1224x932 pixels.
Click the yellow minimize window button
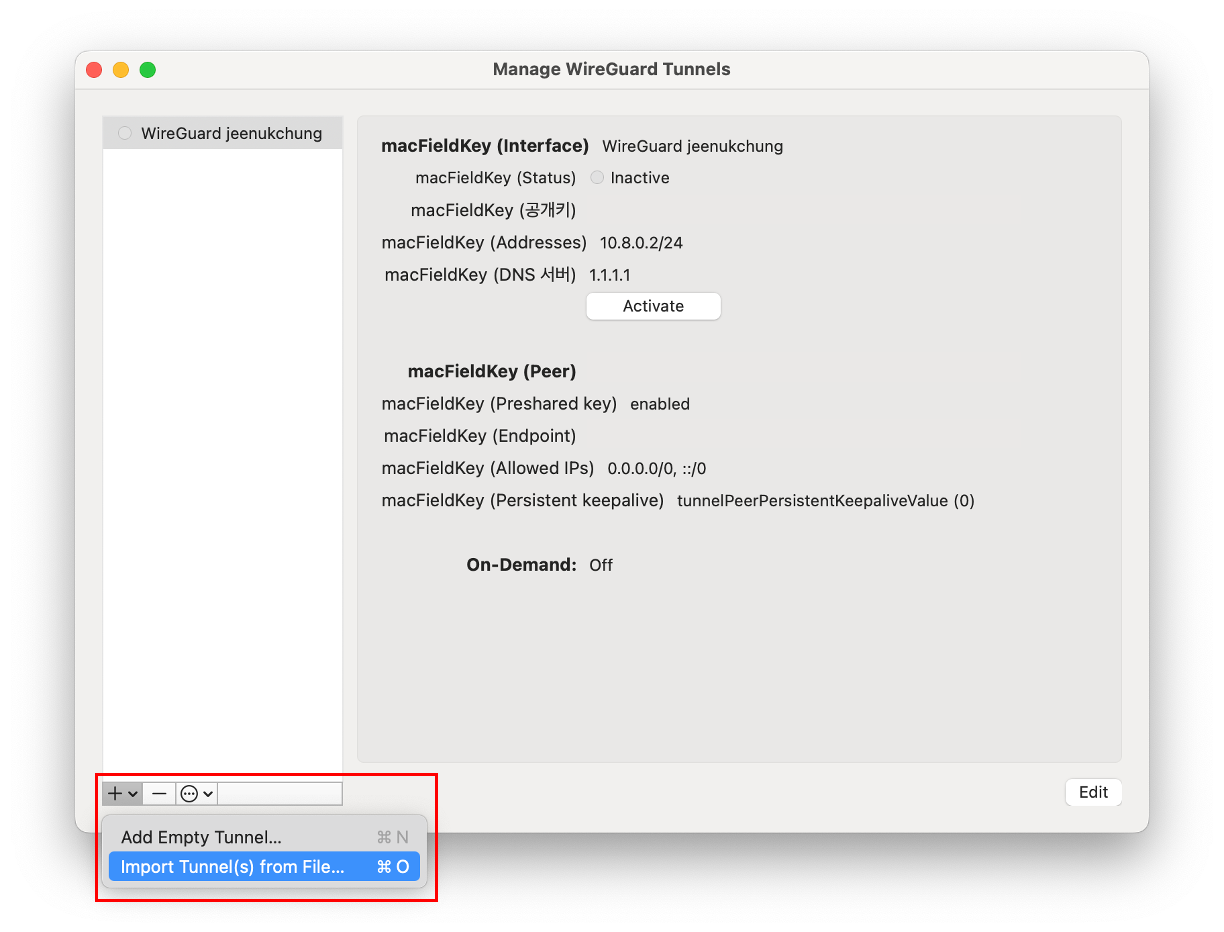click(x=121, y=70)
